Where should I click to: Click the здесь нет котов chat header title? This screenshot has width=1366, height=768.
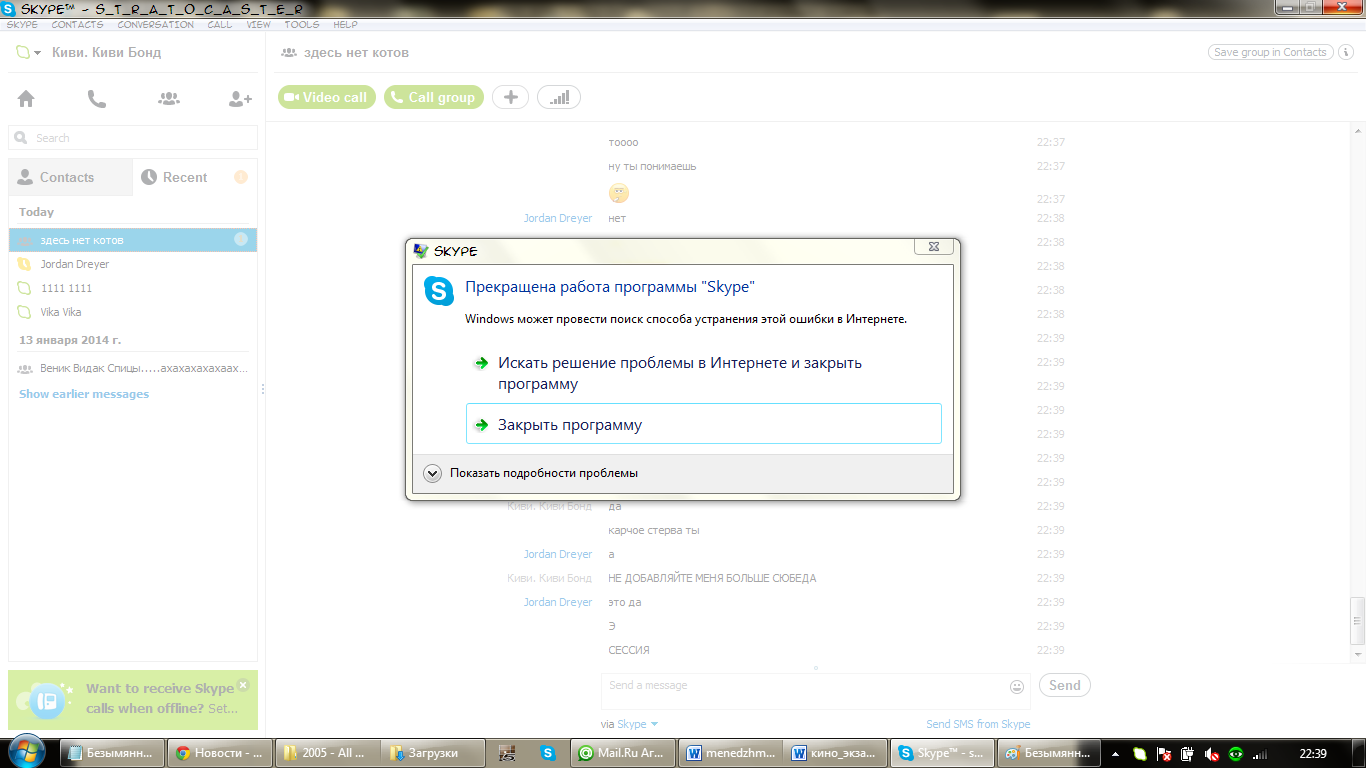tap(355, 52)
